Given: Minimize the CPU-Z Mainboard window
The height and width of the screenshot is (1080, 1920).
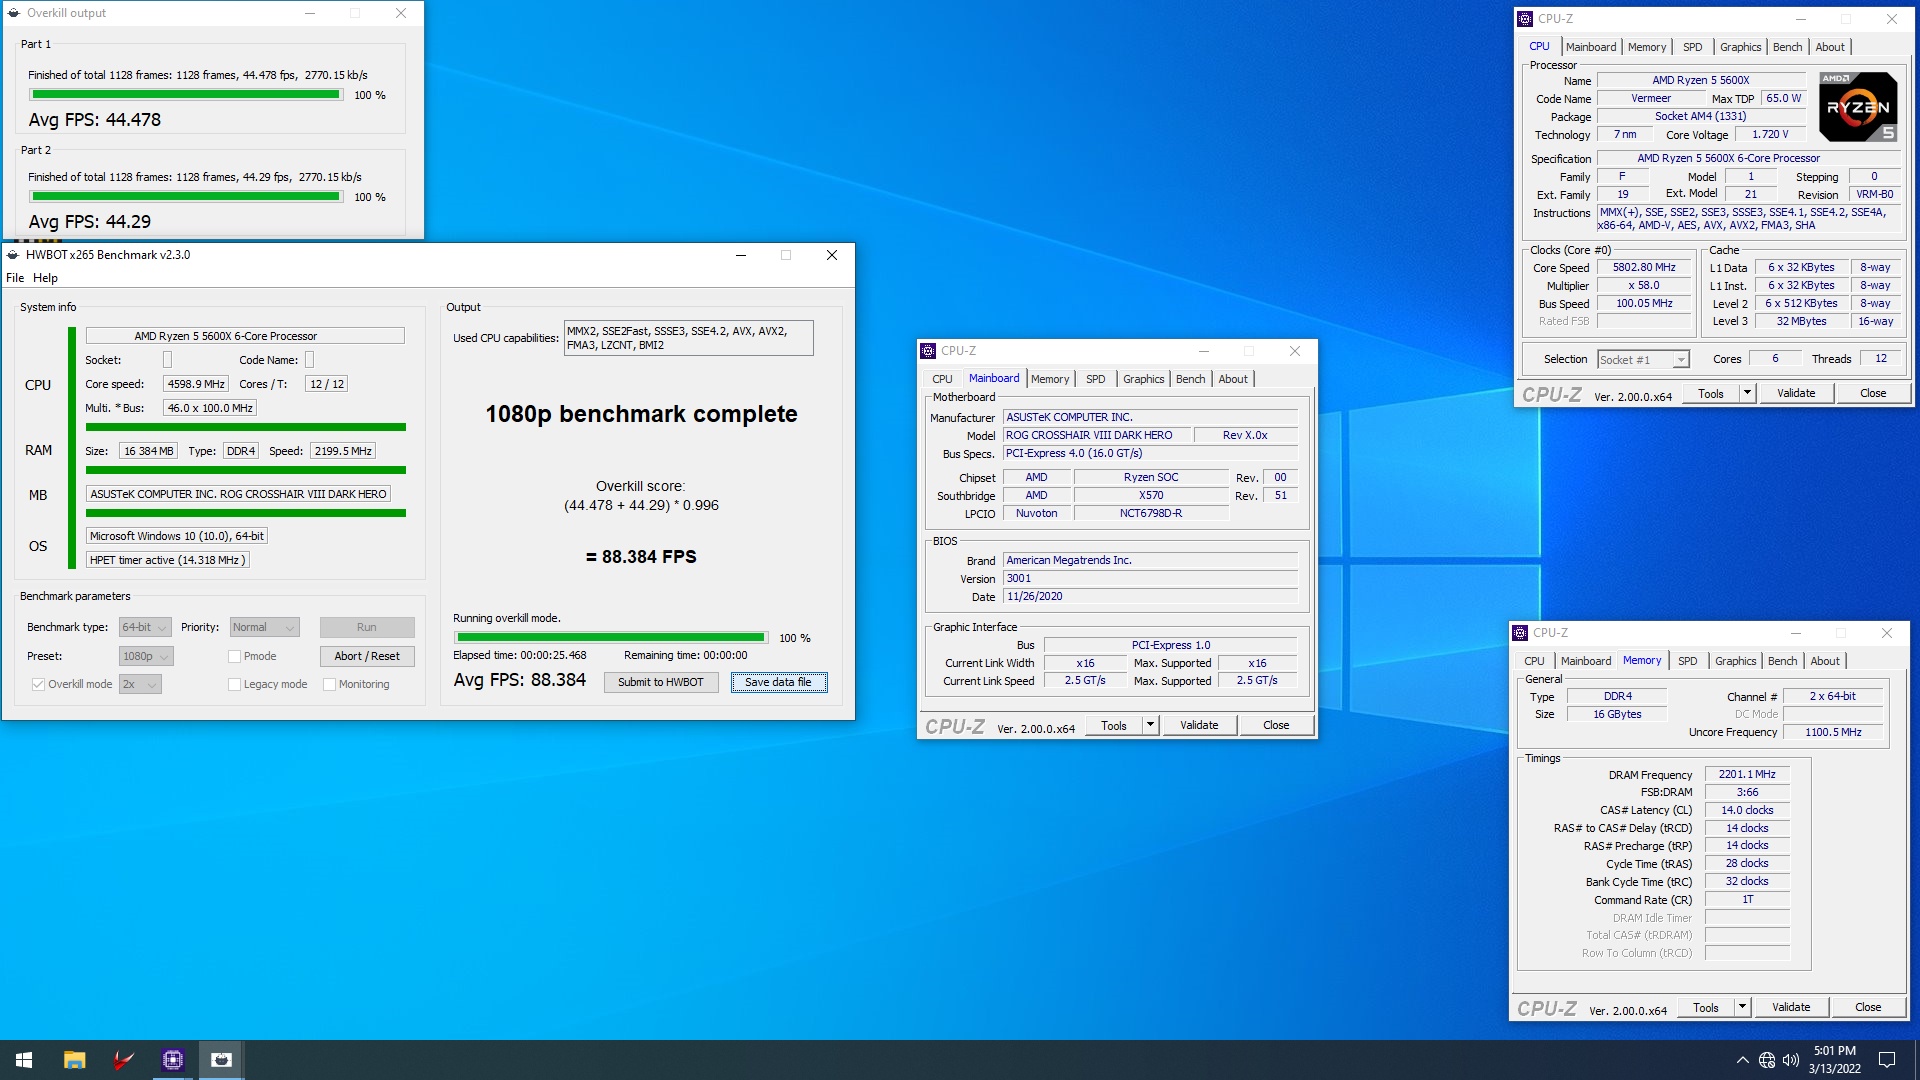Looking at the screenshot, I should pos(1204,351).
